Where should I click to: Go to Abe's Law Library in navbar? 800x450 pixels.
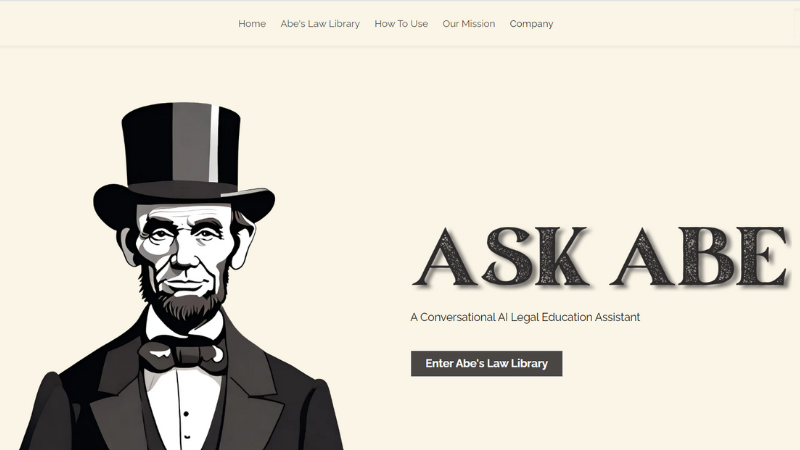(320, 24)
